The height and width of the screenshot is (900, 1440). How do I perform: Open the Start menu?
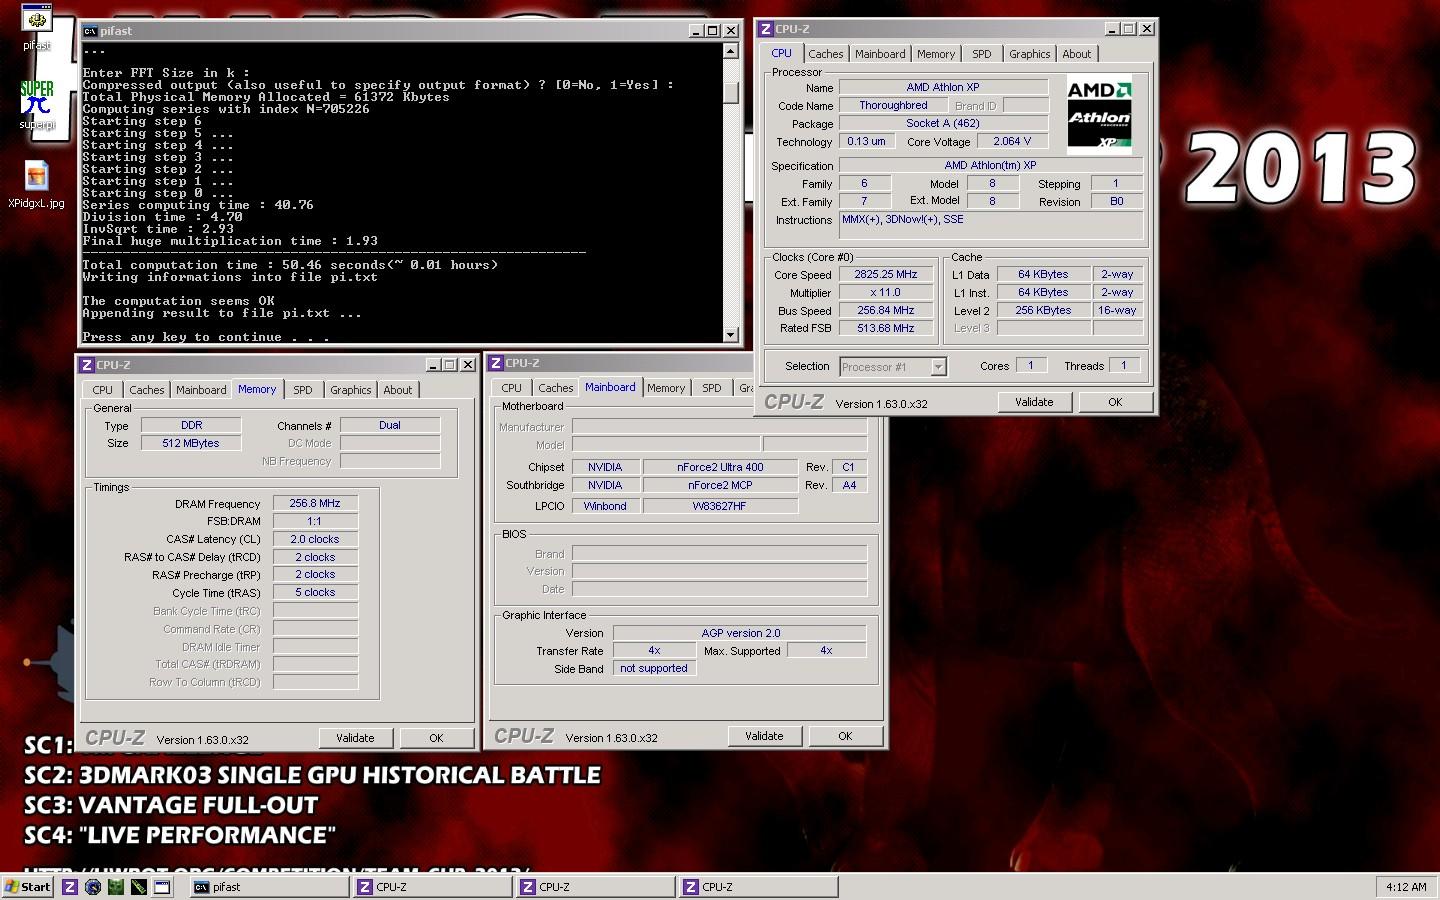pos(28,887)
